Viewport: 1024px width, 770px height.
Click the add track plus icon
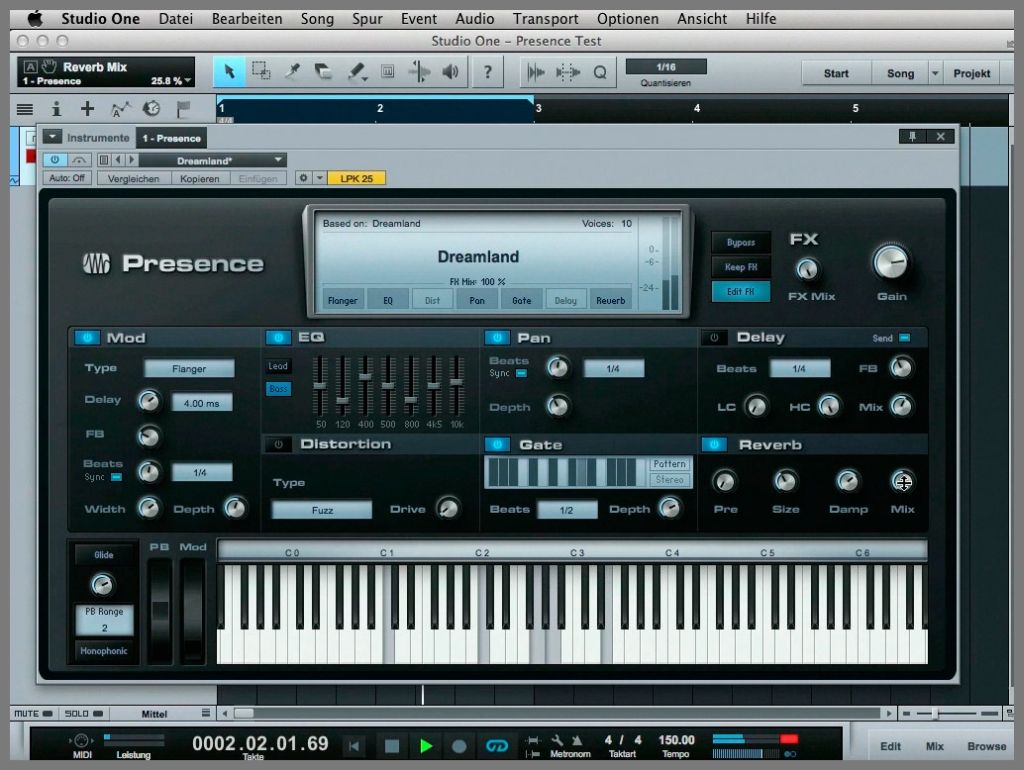[x=87, y=108]
